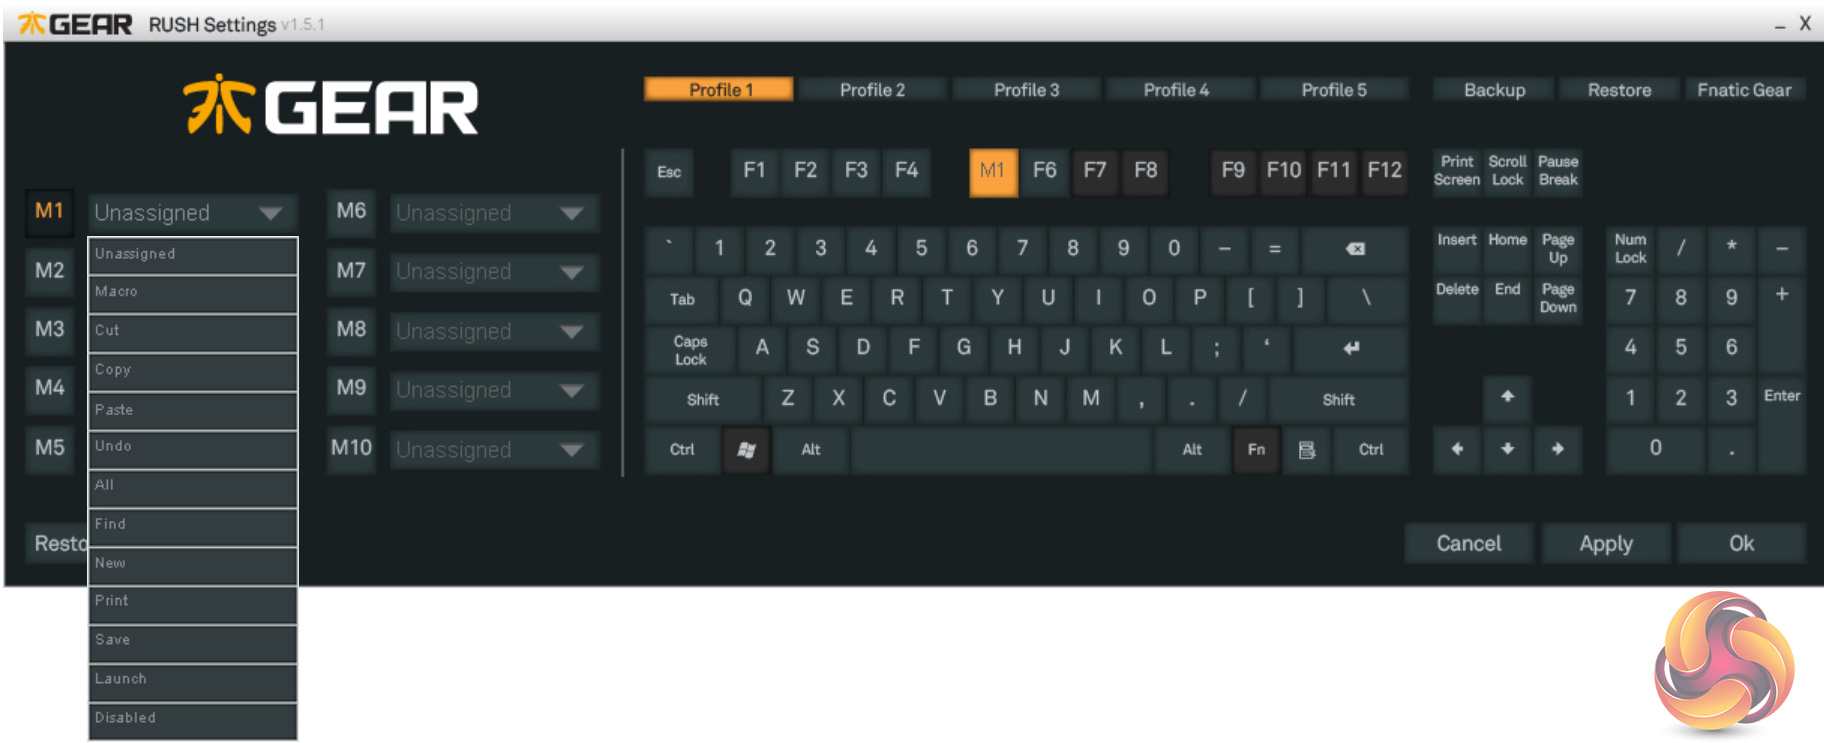Image resolution: width=1824 pixels, height=743 pixels.
Task: Select the Page Down key
Action: [1558, 299]
